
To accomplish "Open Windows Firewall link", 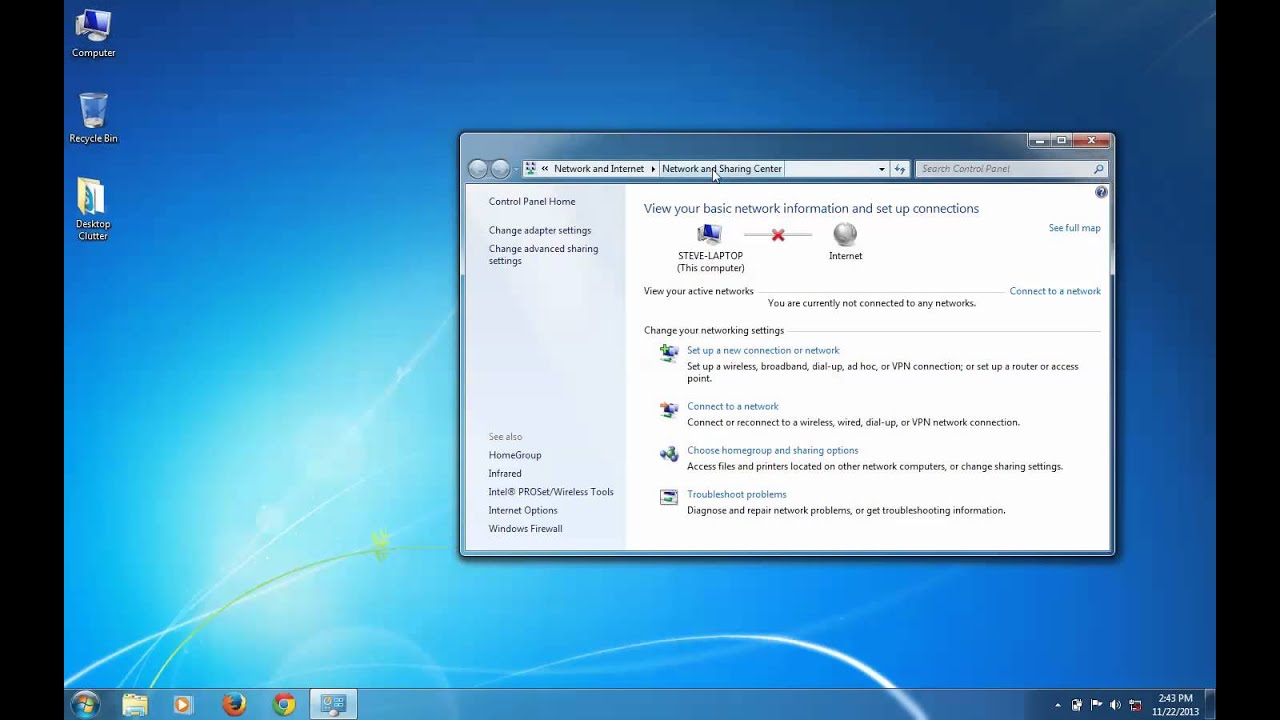I will (x=525, y=529).
